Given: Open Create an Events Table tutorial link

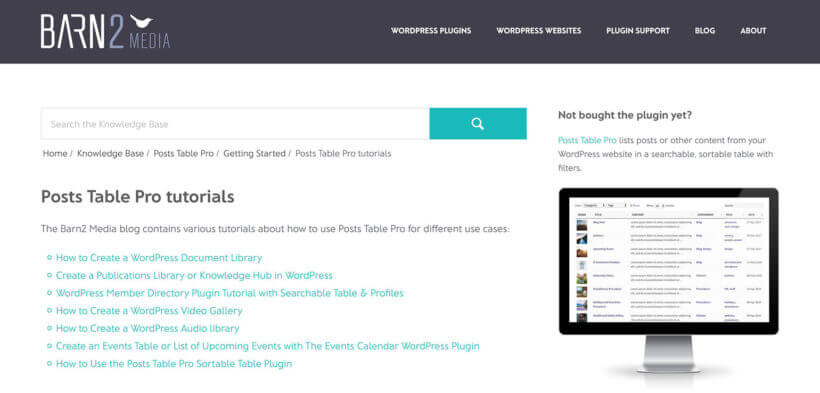Looking at the screenshot, I should [x=268, y=346].
